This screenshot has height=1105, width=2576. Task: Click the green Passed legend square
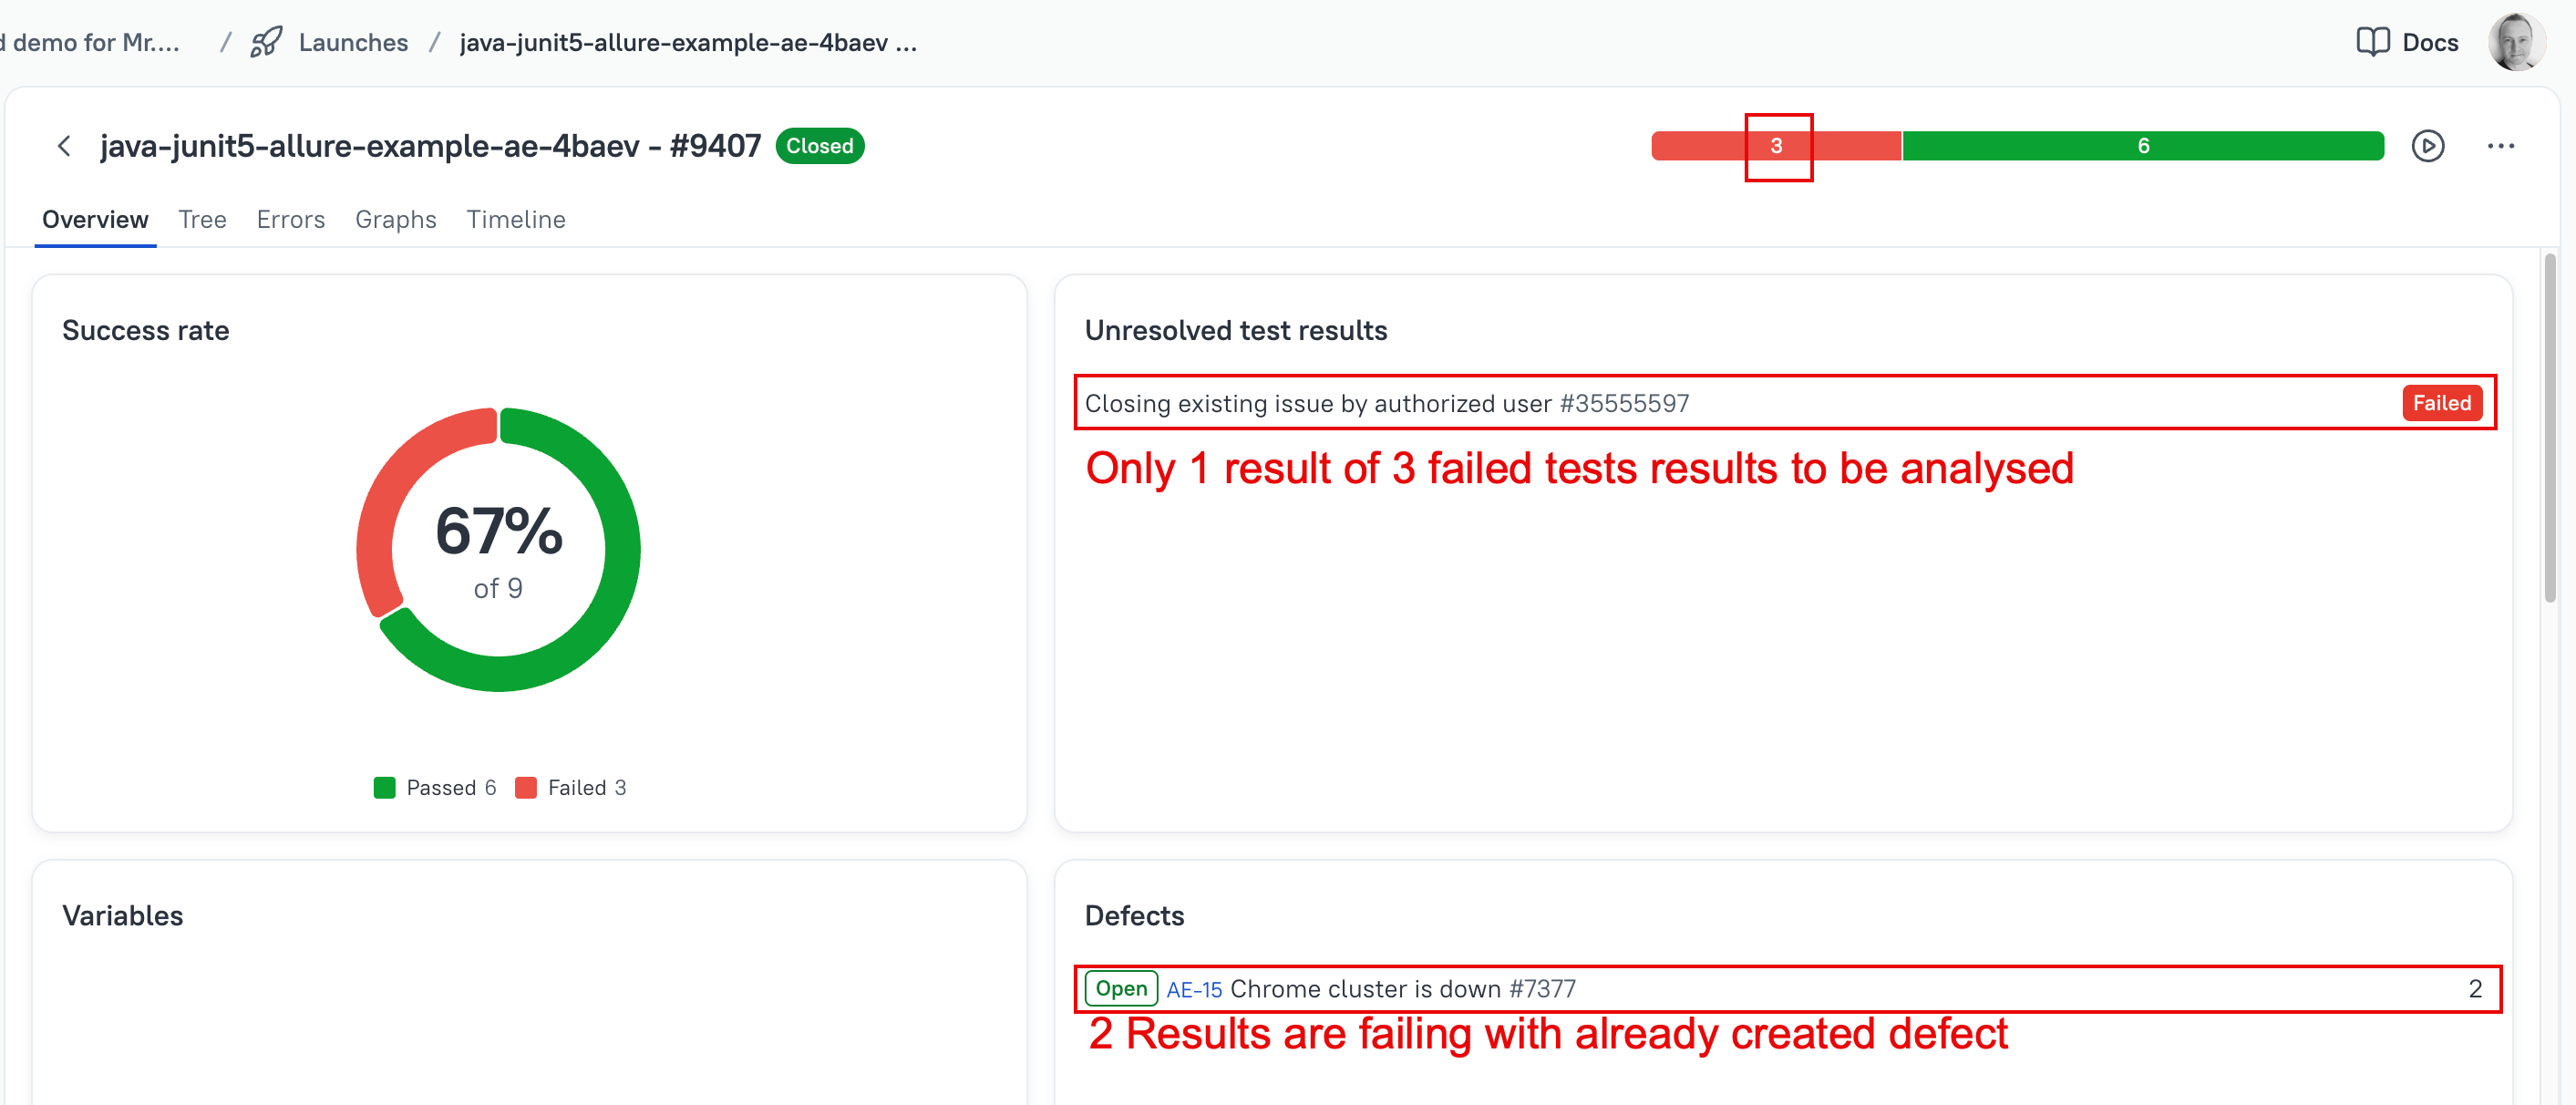click(x=384, y=788)
